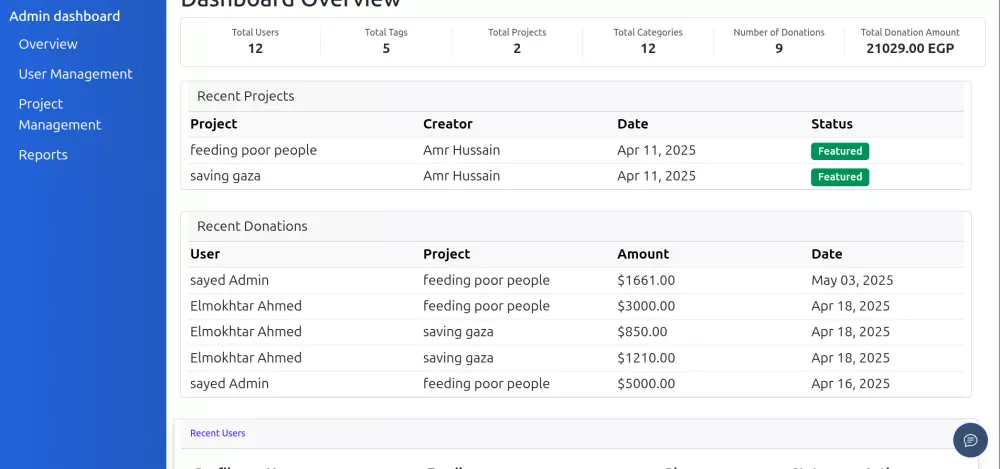The height and width of the screenshot is (469, 1000).
Task: Select the Total Projects stat card
Action: (517, 41)
